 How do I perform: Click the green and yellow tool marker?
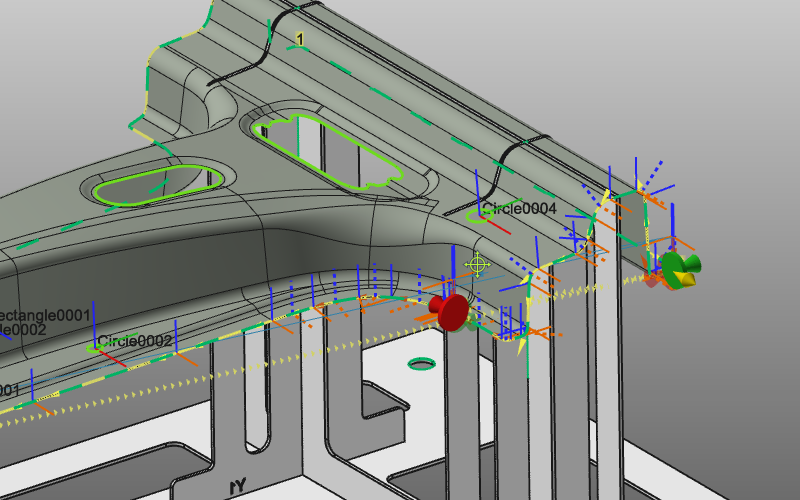(x=678, y=268)
